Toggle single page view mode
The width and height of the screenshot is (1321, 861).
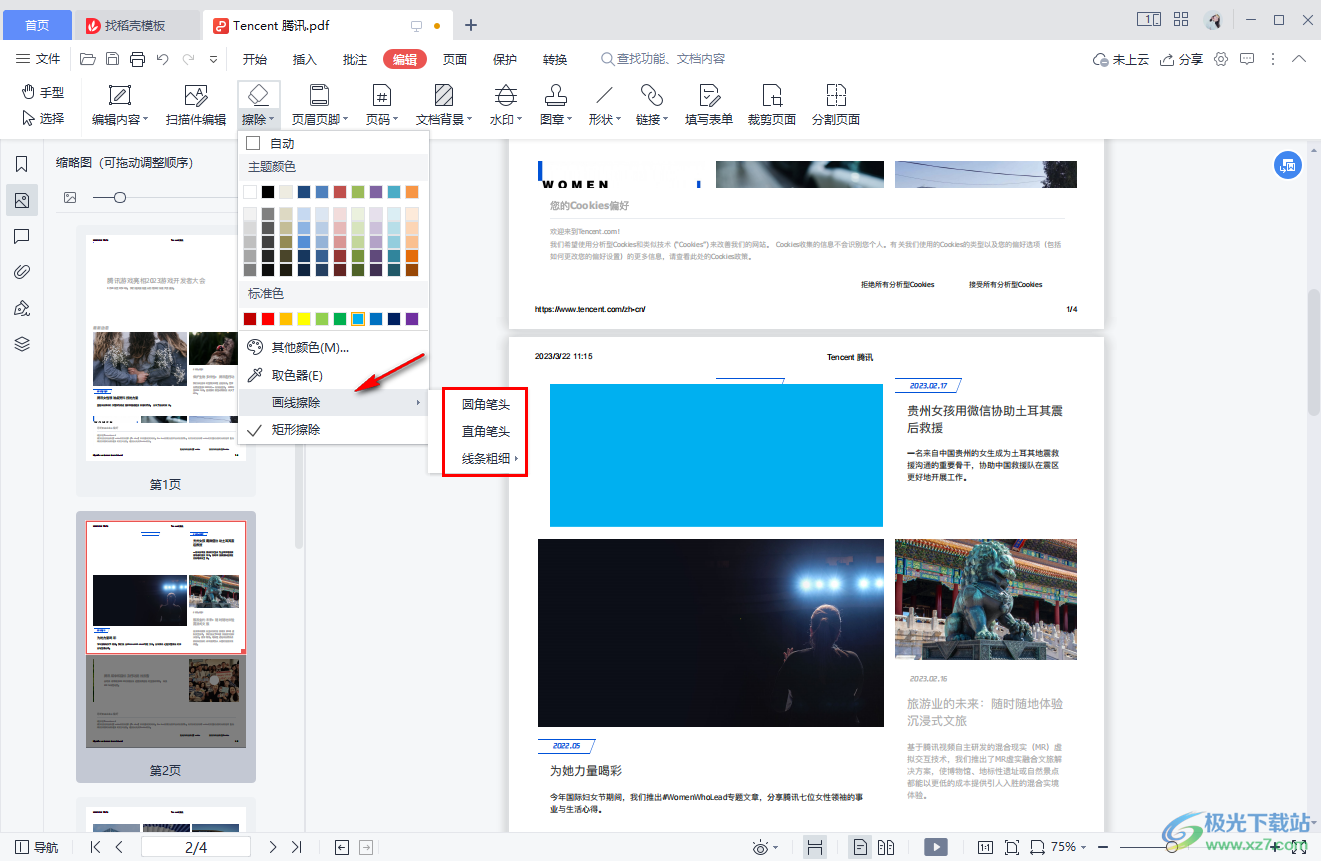860,847
